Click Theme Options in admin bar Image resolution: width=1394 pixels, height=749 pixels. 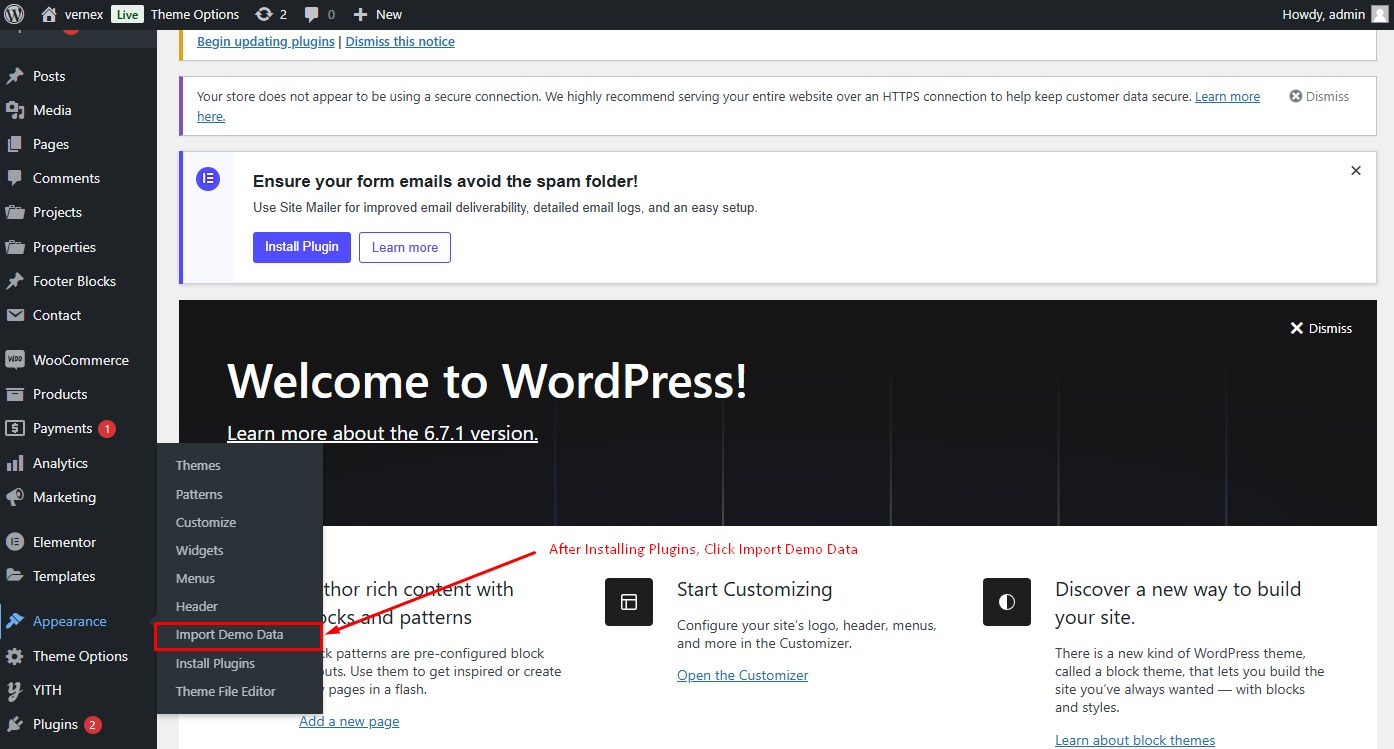point(195,14)
